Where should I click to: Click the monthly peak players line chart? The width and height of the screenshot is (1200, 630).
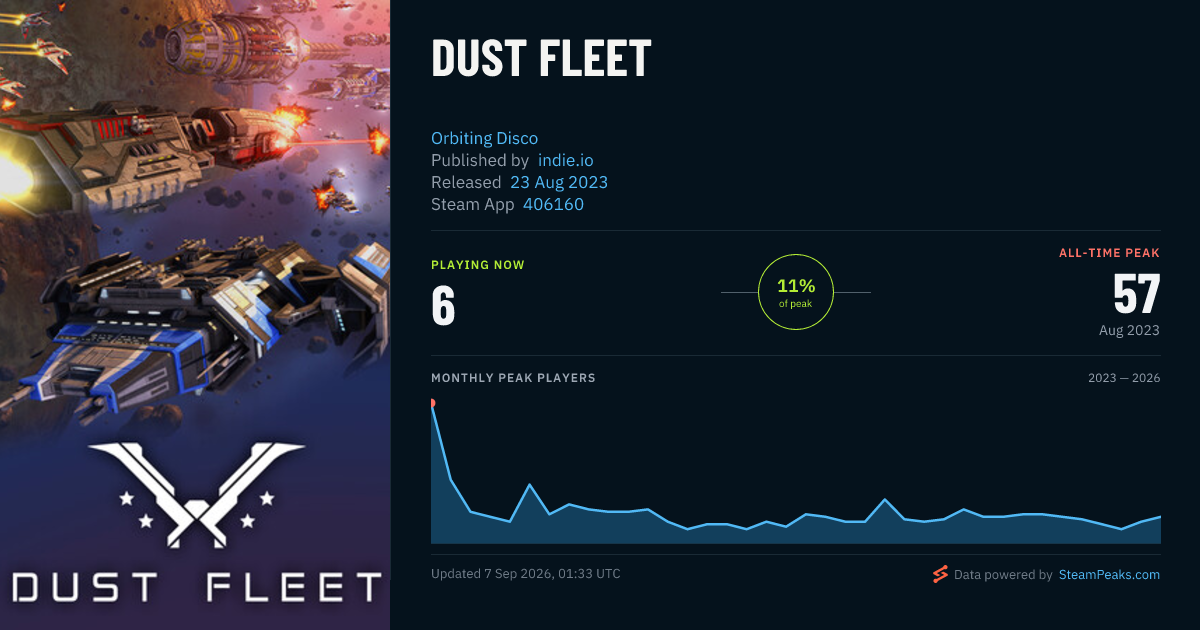(x=796, y=472)
